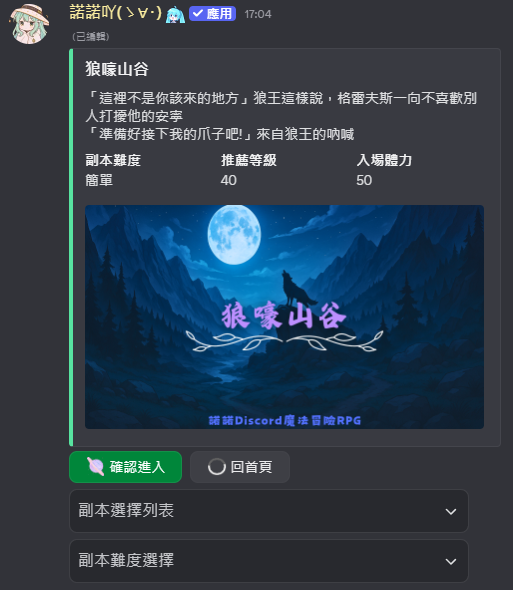513x590 pixels.
Task: Select the 回首頁 button
Action: click(x=240, y=467)
